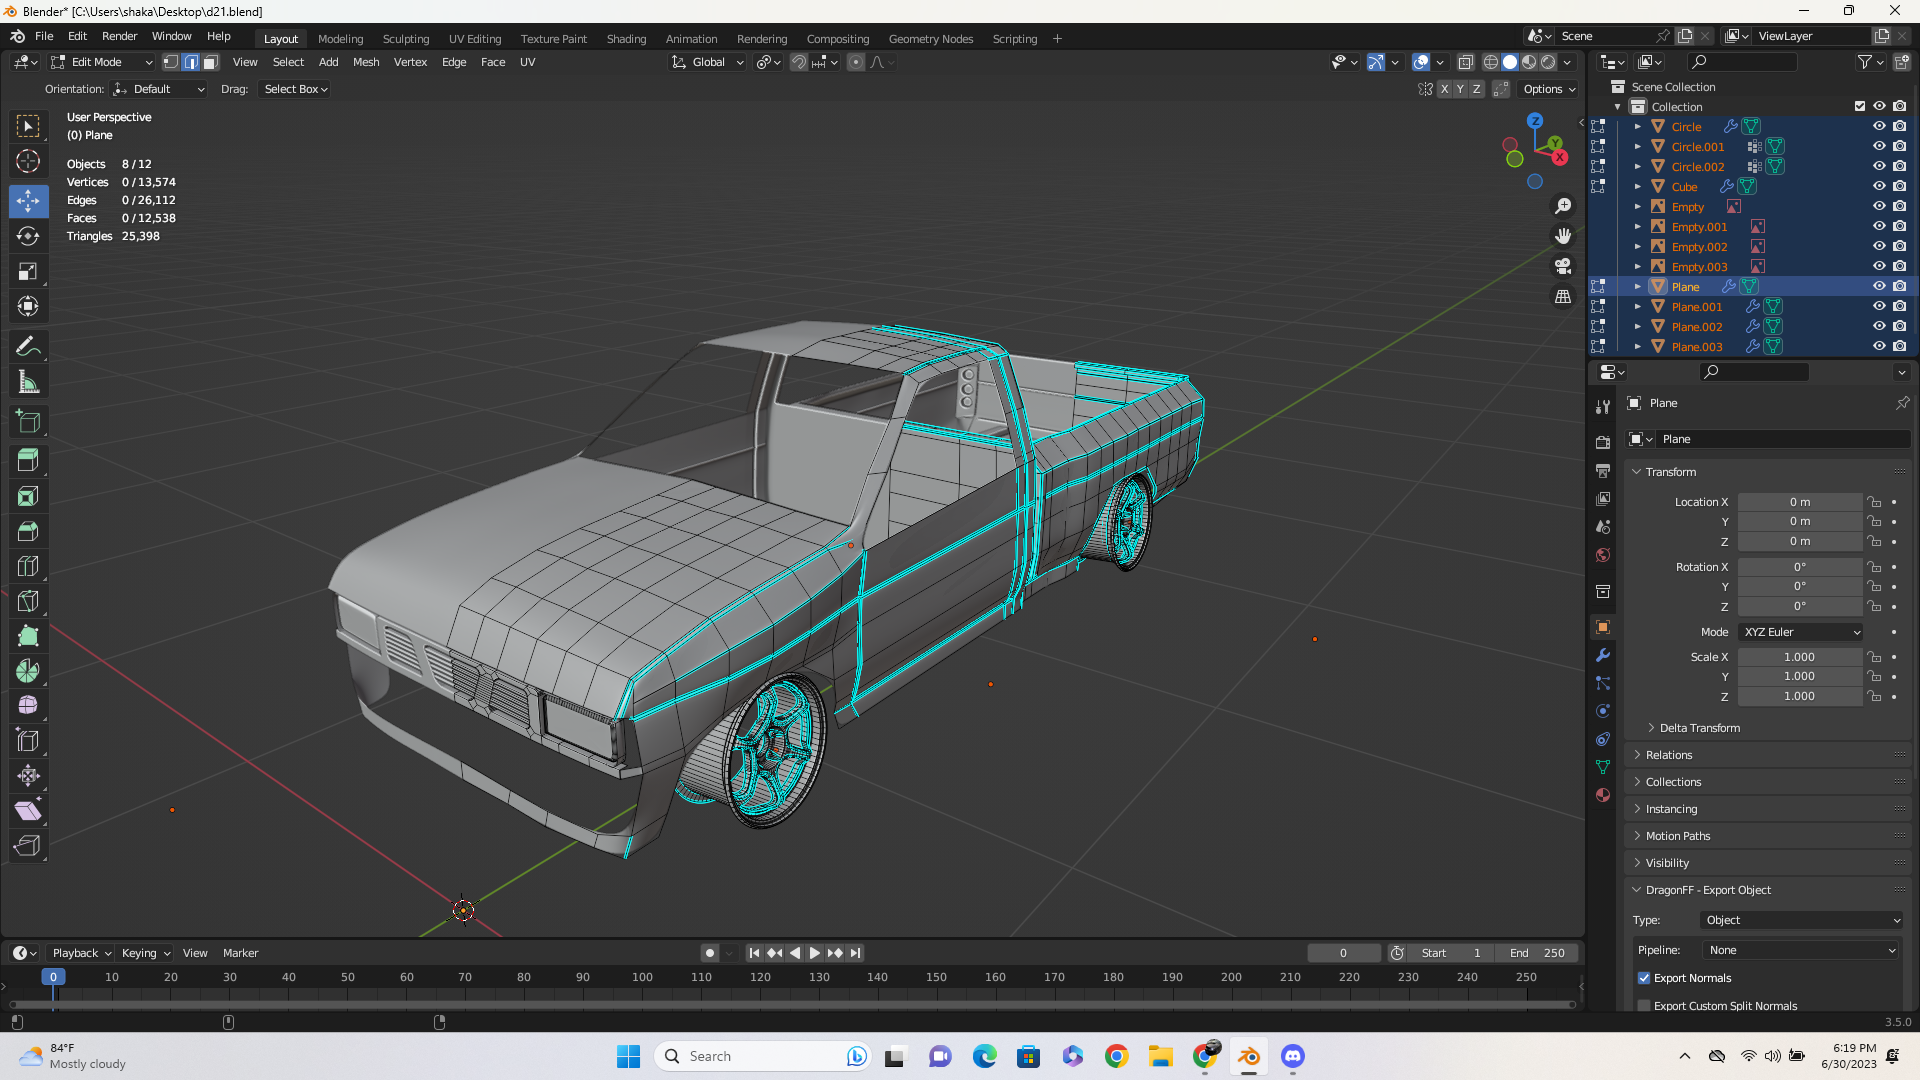Switch to face select mode
Screen dimensions: 1920x1080
[x=210, y=62]
